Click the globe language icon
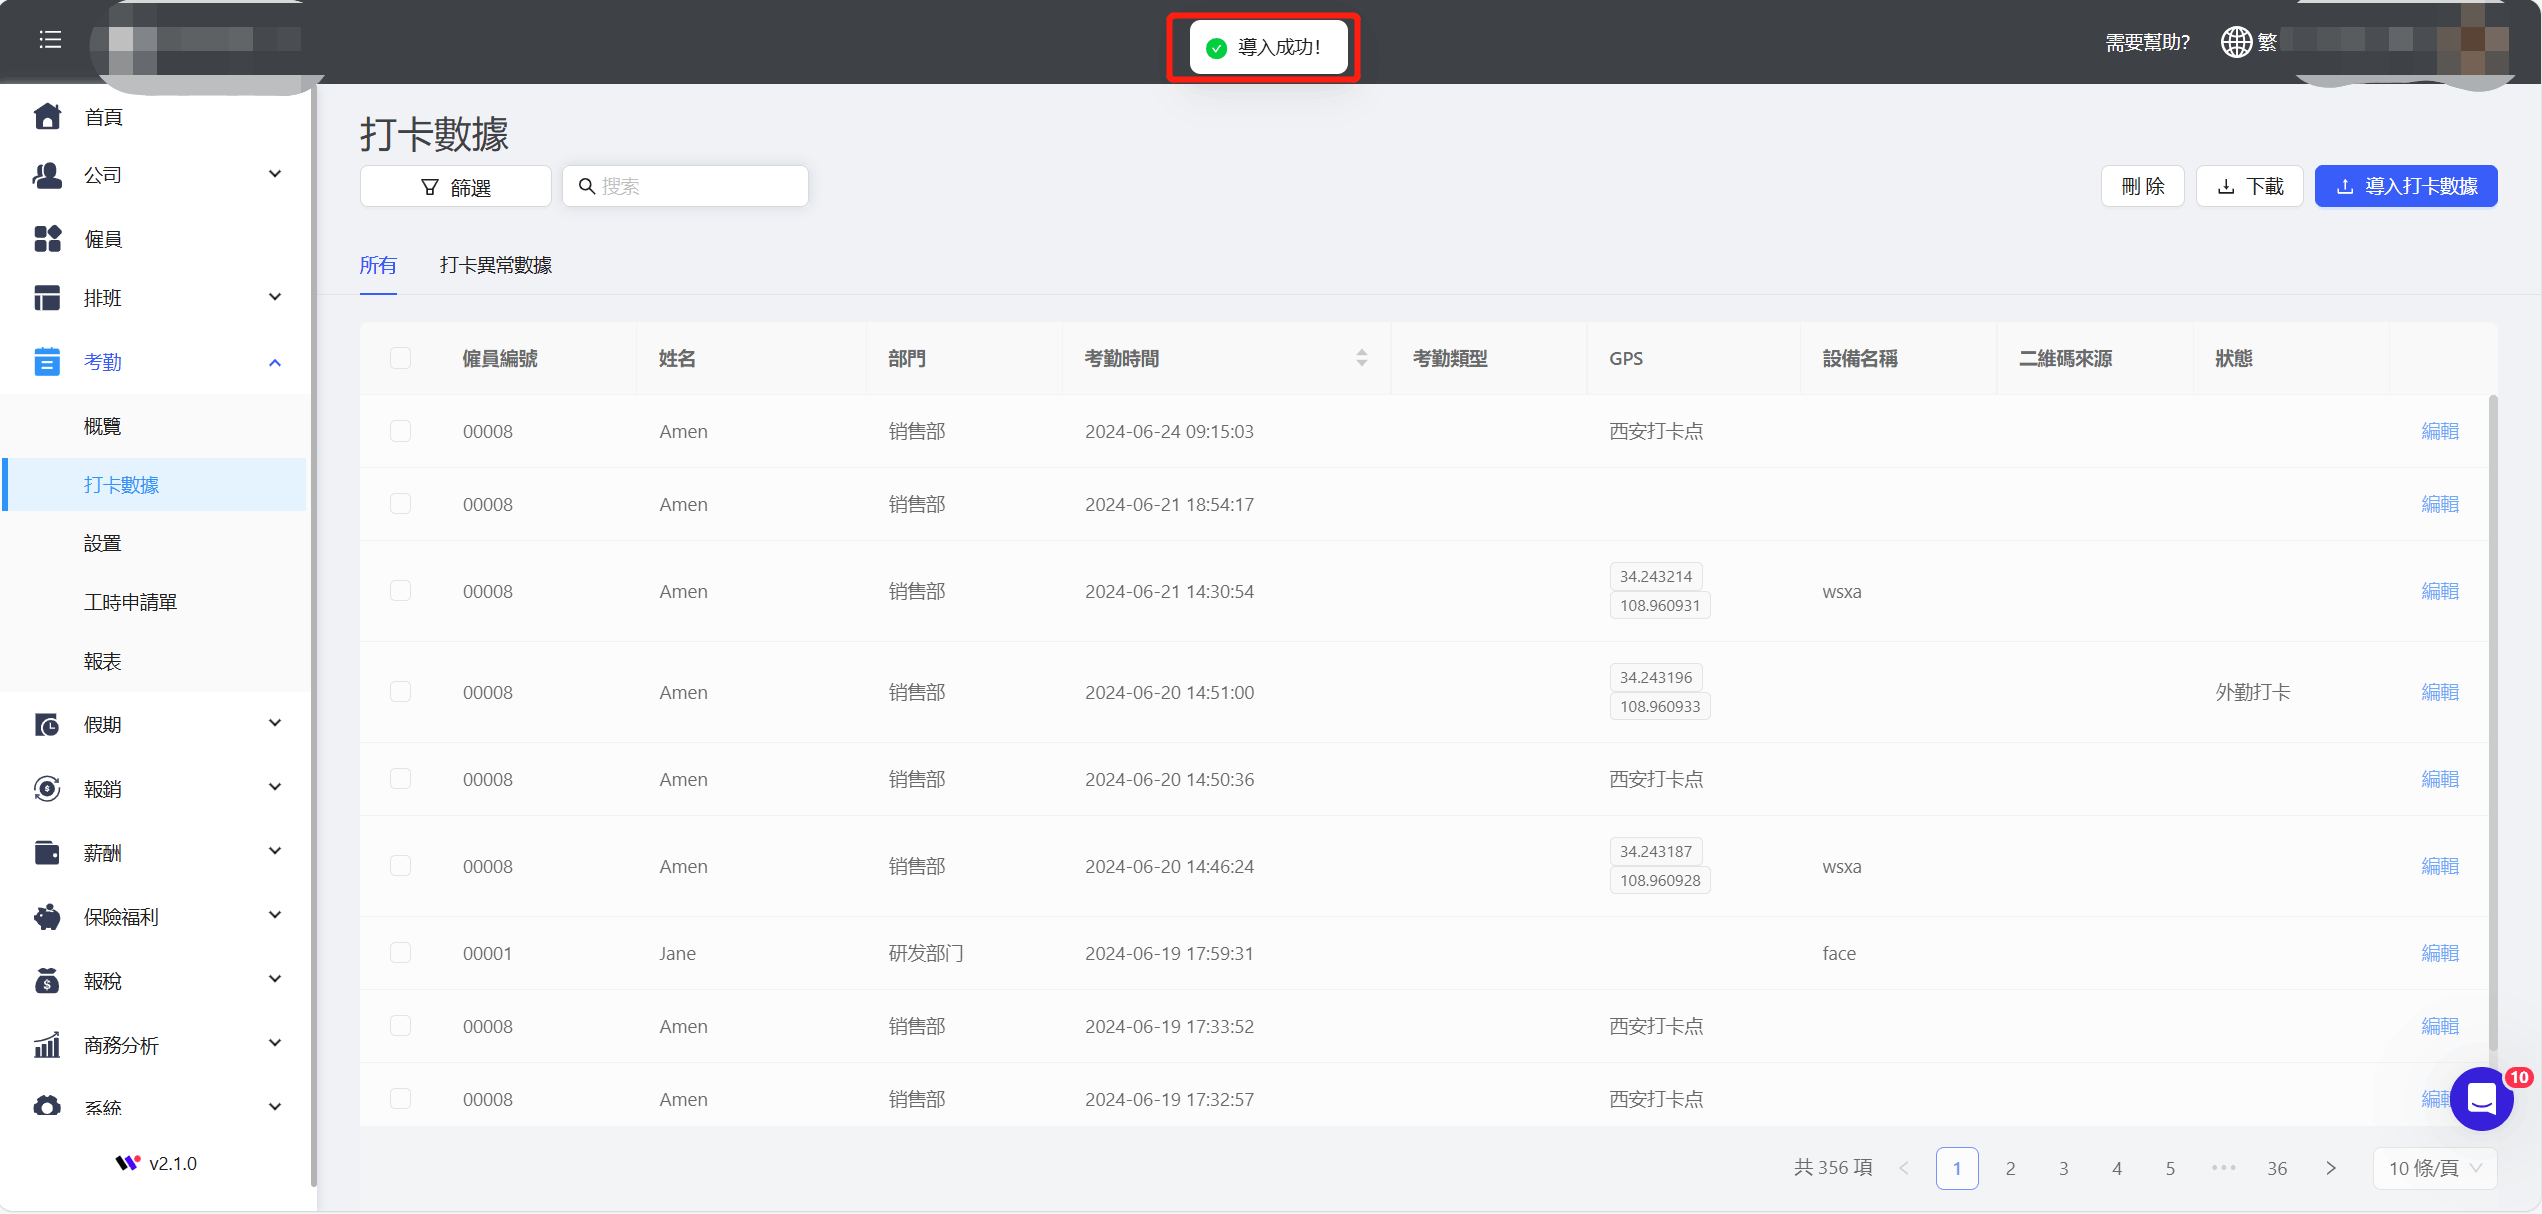This screenshot has height=1214, width=2542. point(2236,42)
